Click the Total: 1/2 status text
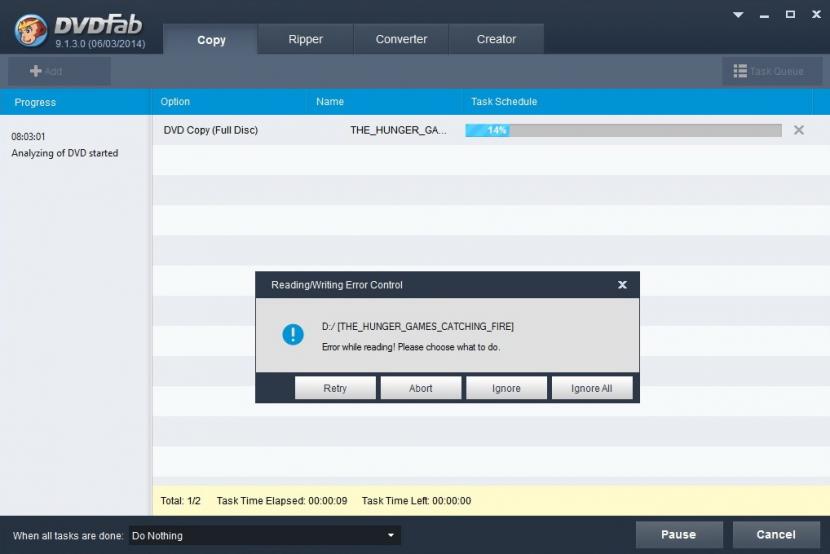The height and width of the screenshot is (554, 830). pyautogui.click(x=181, y=501)
